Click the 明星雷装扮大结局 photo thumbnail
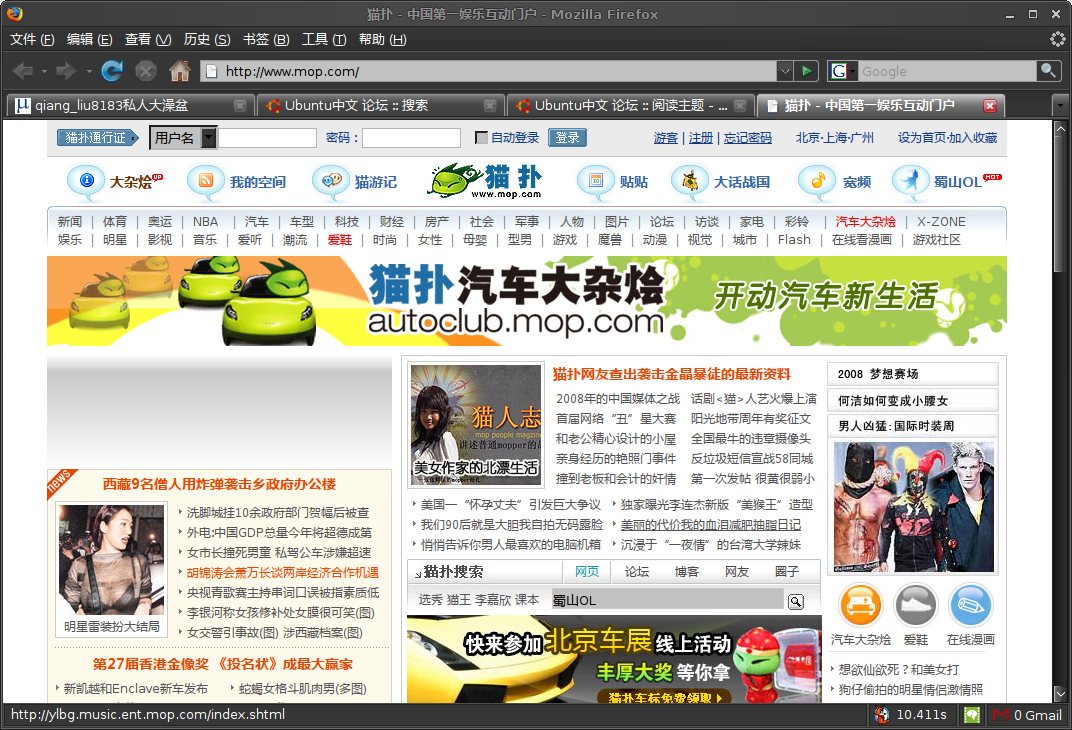The image size is (1072, 730). (111, 560)
